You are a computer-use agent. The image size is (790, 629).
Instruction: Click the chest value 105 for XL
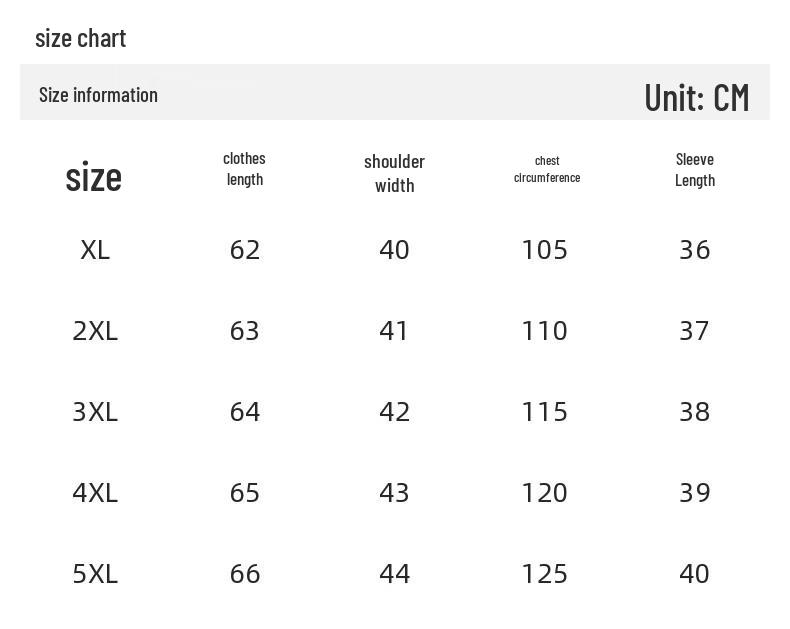point(545,250)
